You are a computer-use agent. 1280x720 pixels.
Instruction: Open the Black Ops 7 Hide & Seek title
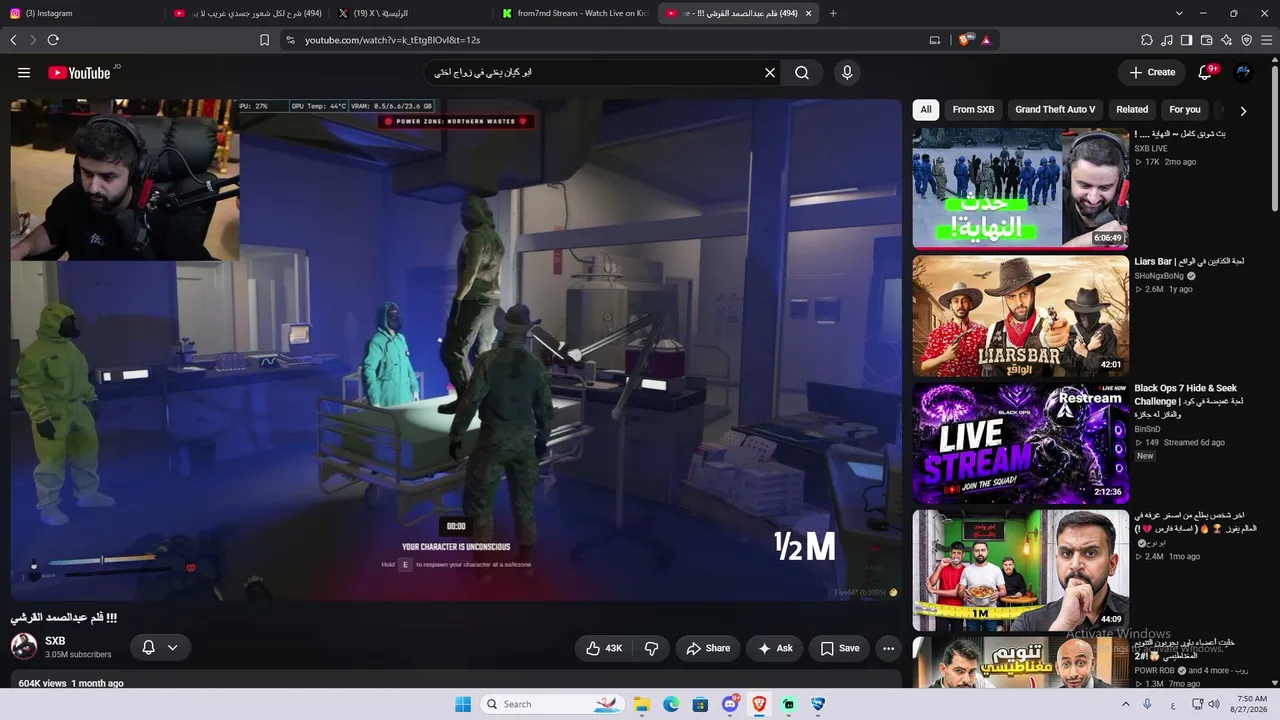click(1188, 401)
